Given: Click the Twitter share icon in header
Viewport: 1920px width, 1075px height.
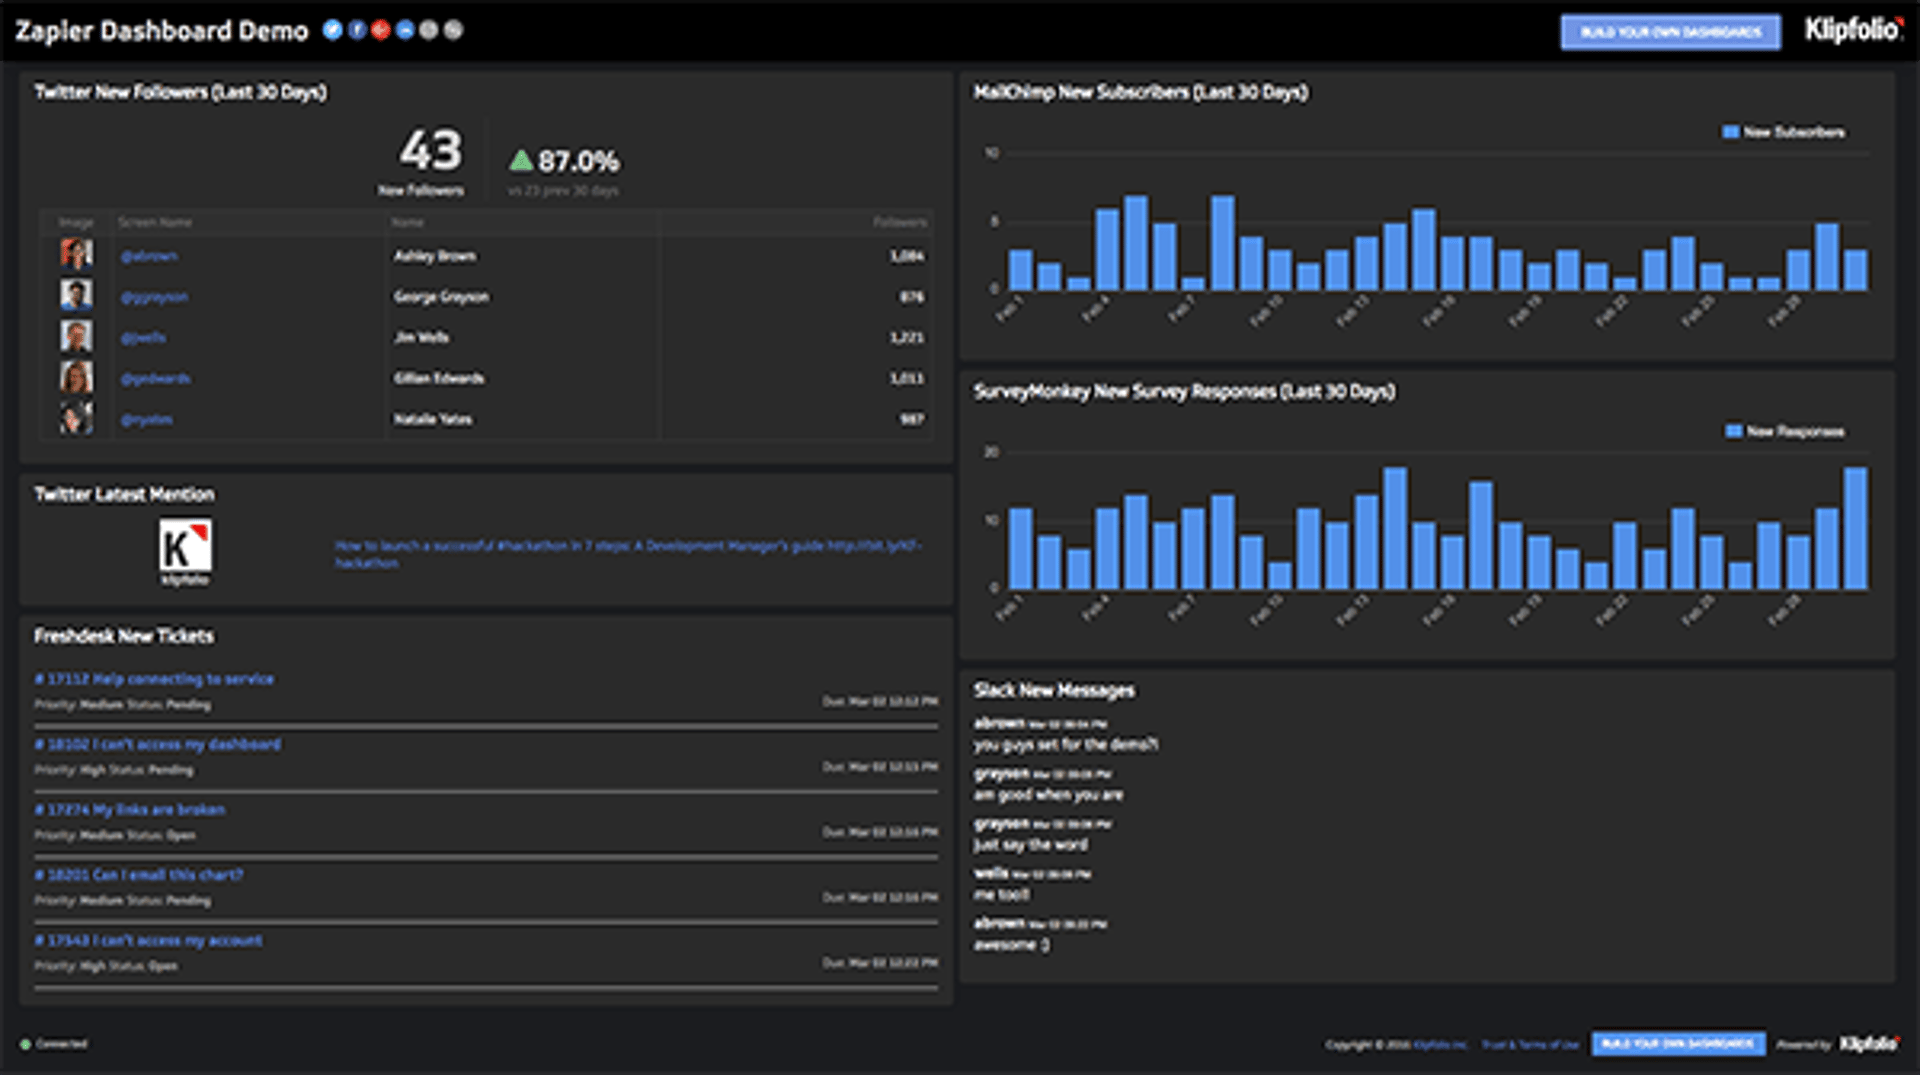Looking at the screenshot, I should click(x=332, y=30).
